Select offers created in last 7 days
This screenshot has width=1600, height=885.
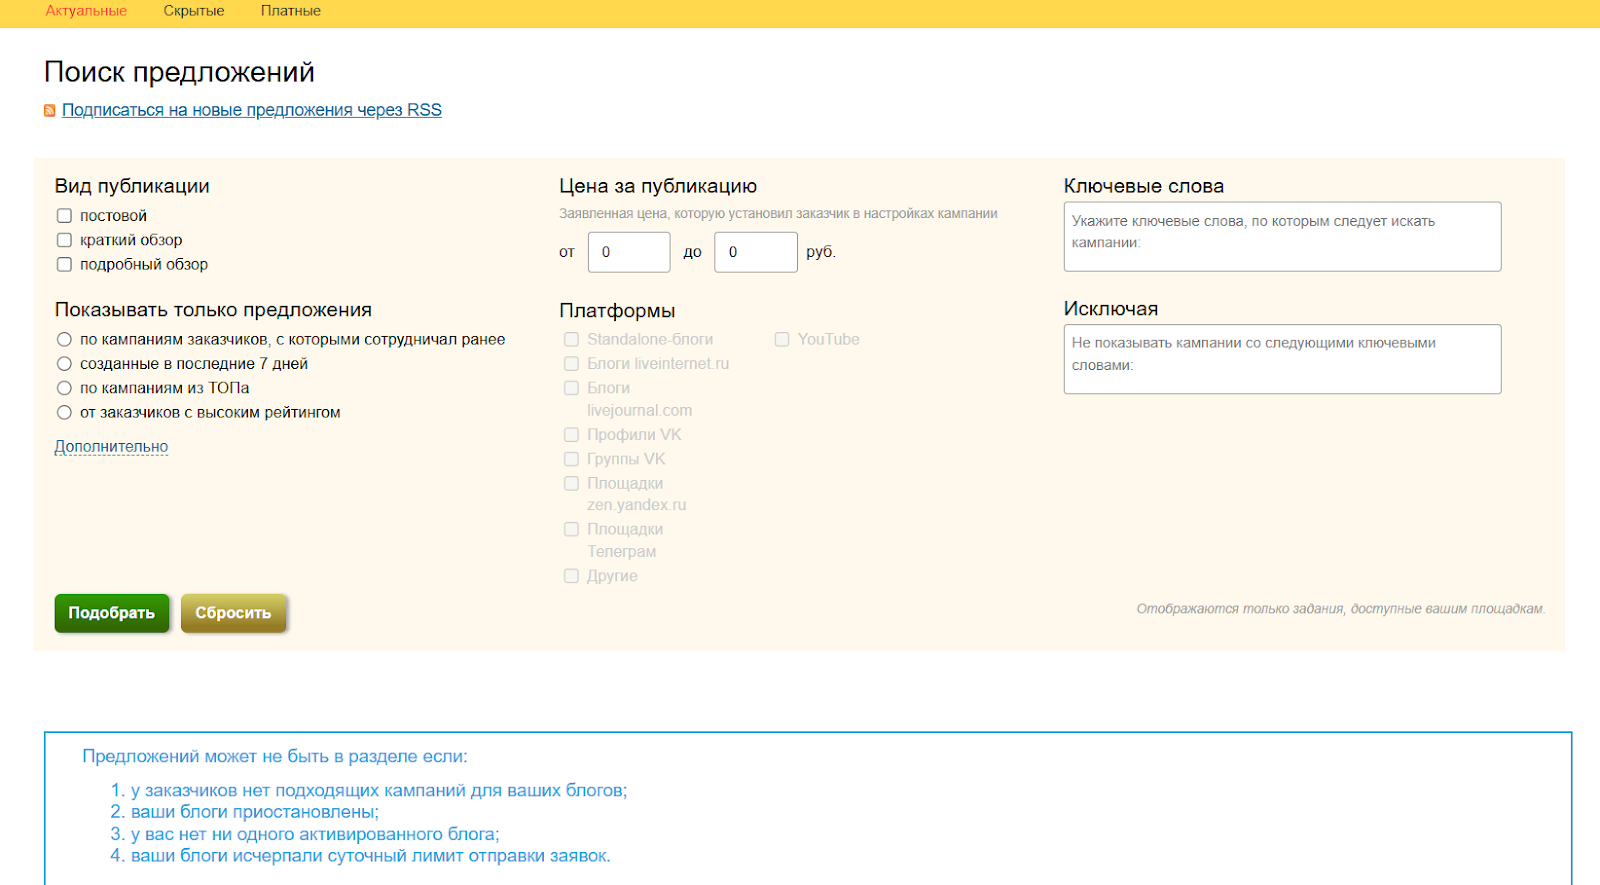[x=65, y=364]
